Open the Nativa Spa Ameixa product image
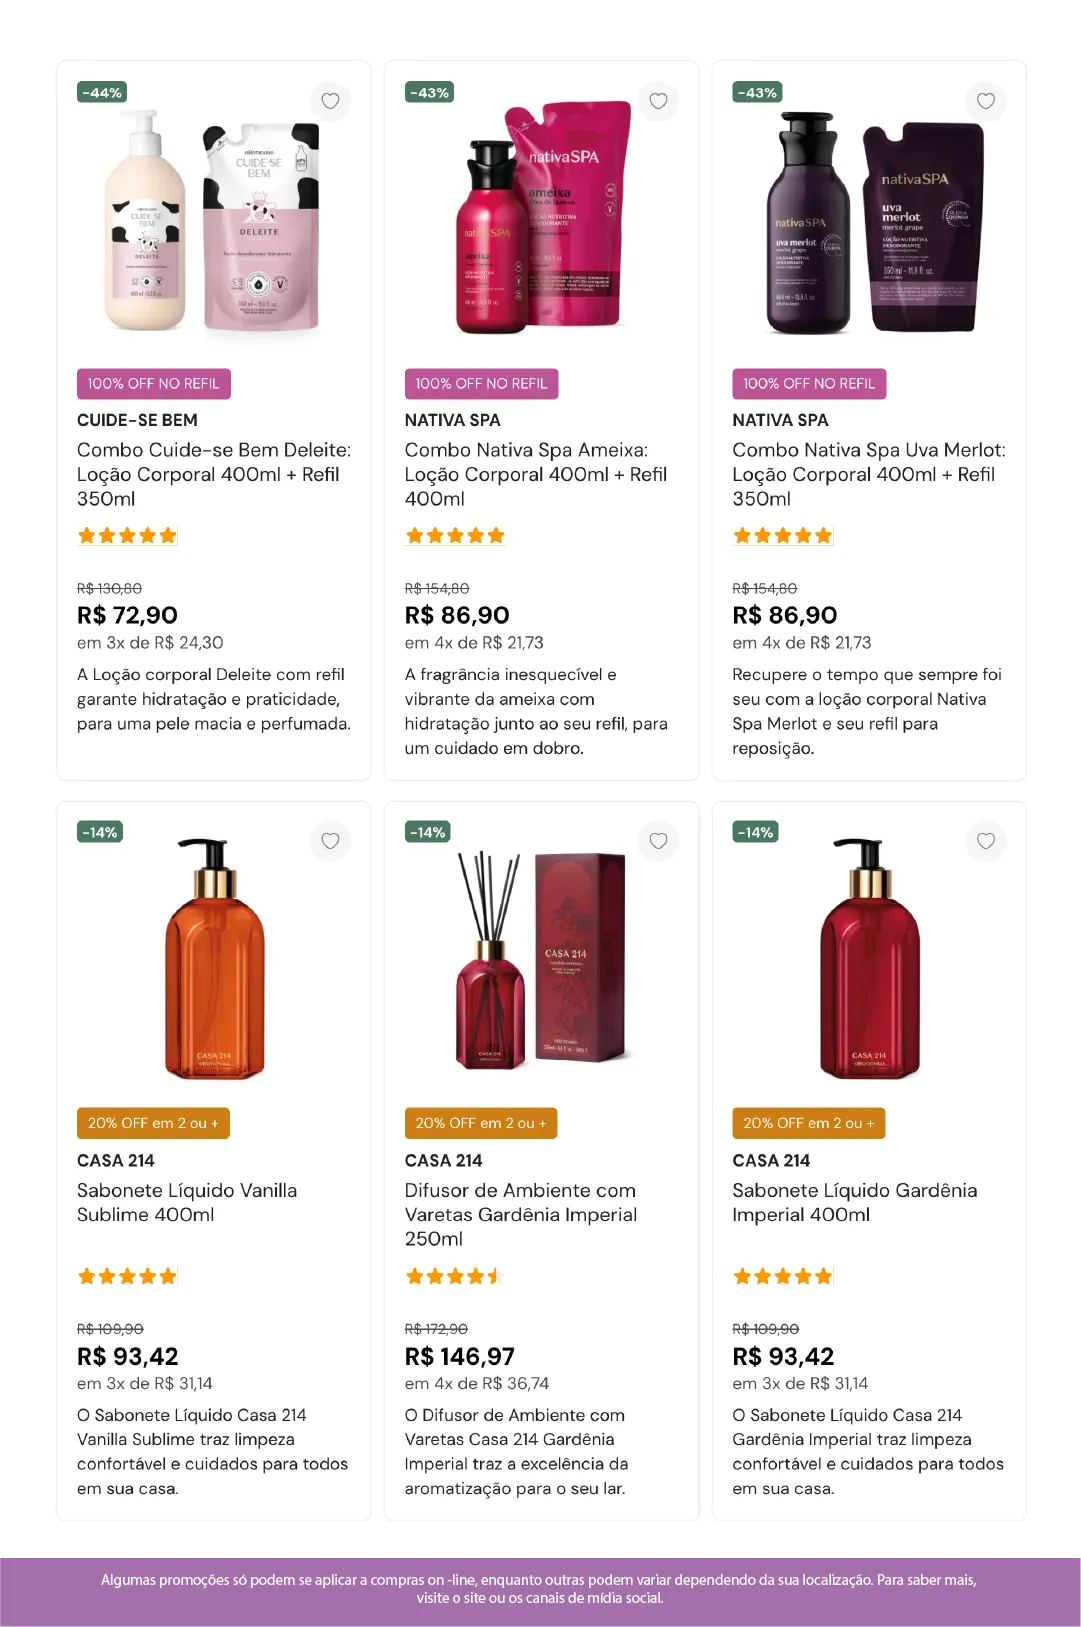The width and height of the screenshot is (1081, 1627). (541, 220)
